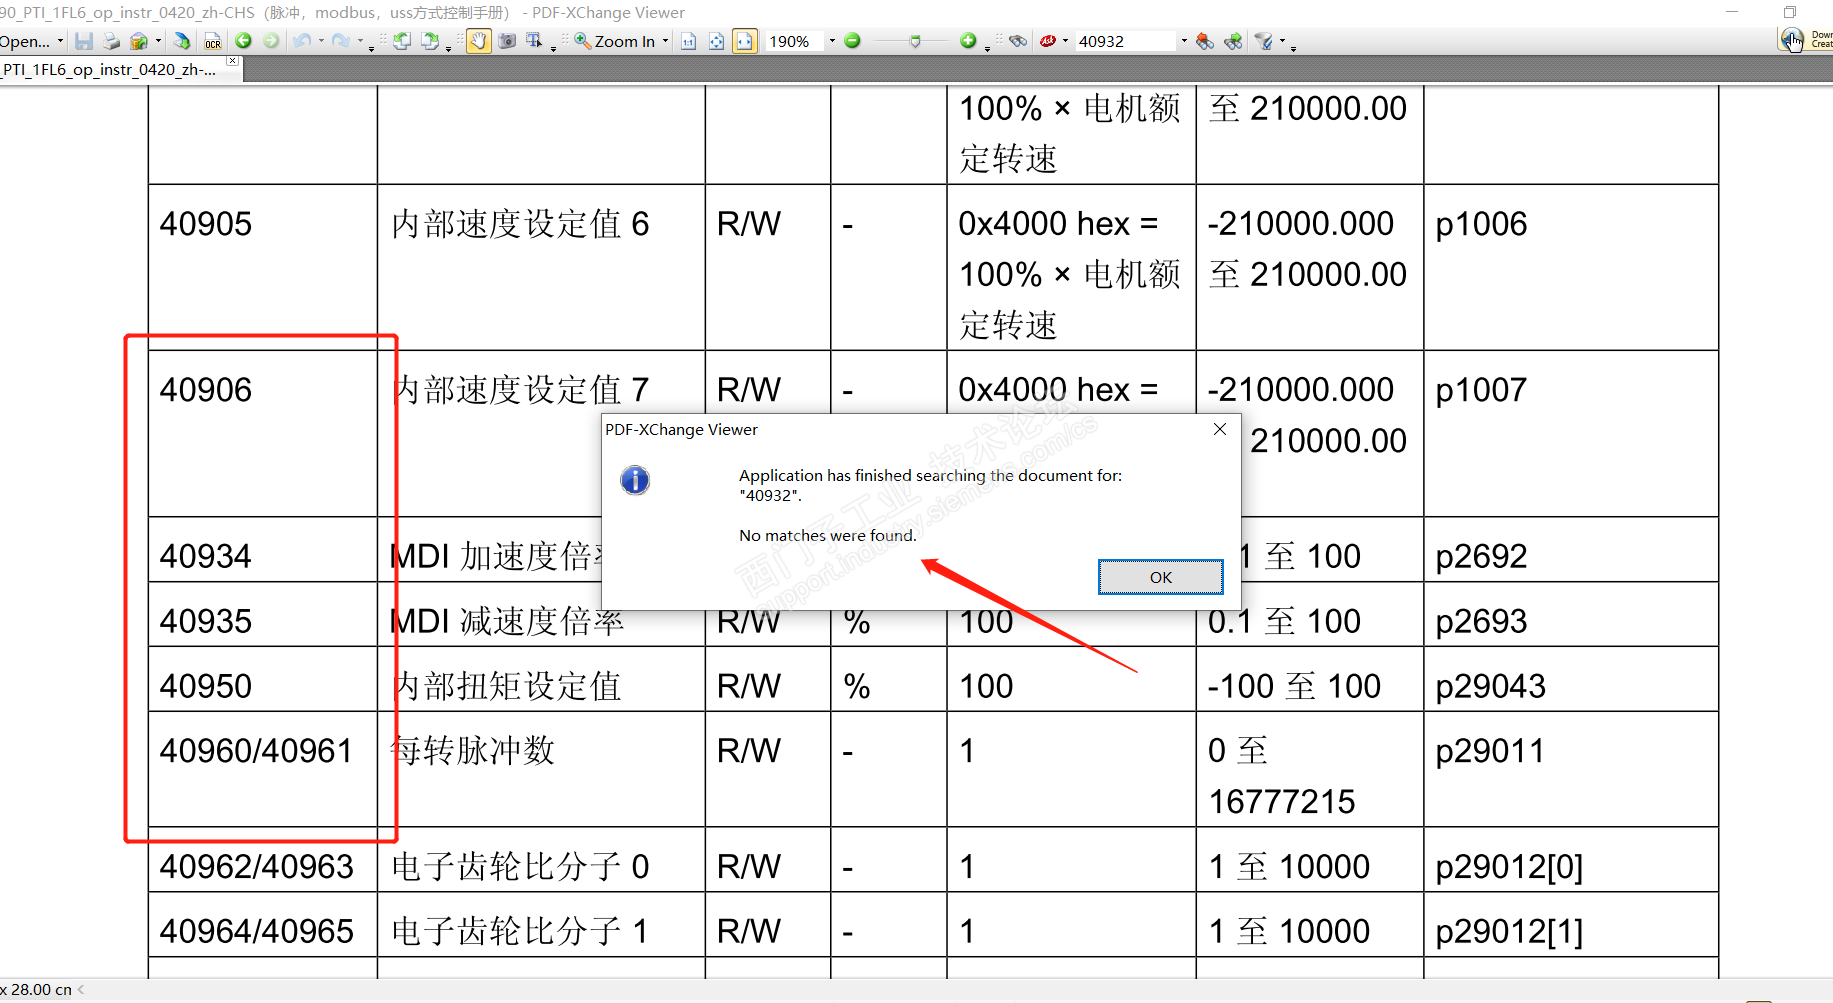Go to previous view (green back arrow)
The height and width of the screenshot is (1003, 1833).
point(243,41)
